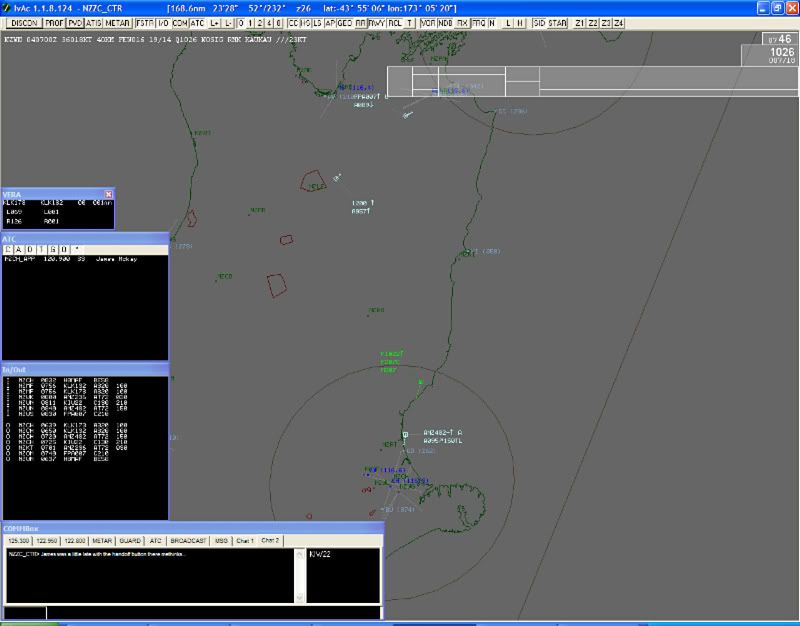Toggle the FSTR flight strip button
This screenshot has height=626, width=800.
[x=146, y=22]
